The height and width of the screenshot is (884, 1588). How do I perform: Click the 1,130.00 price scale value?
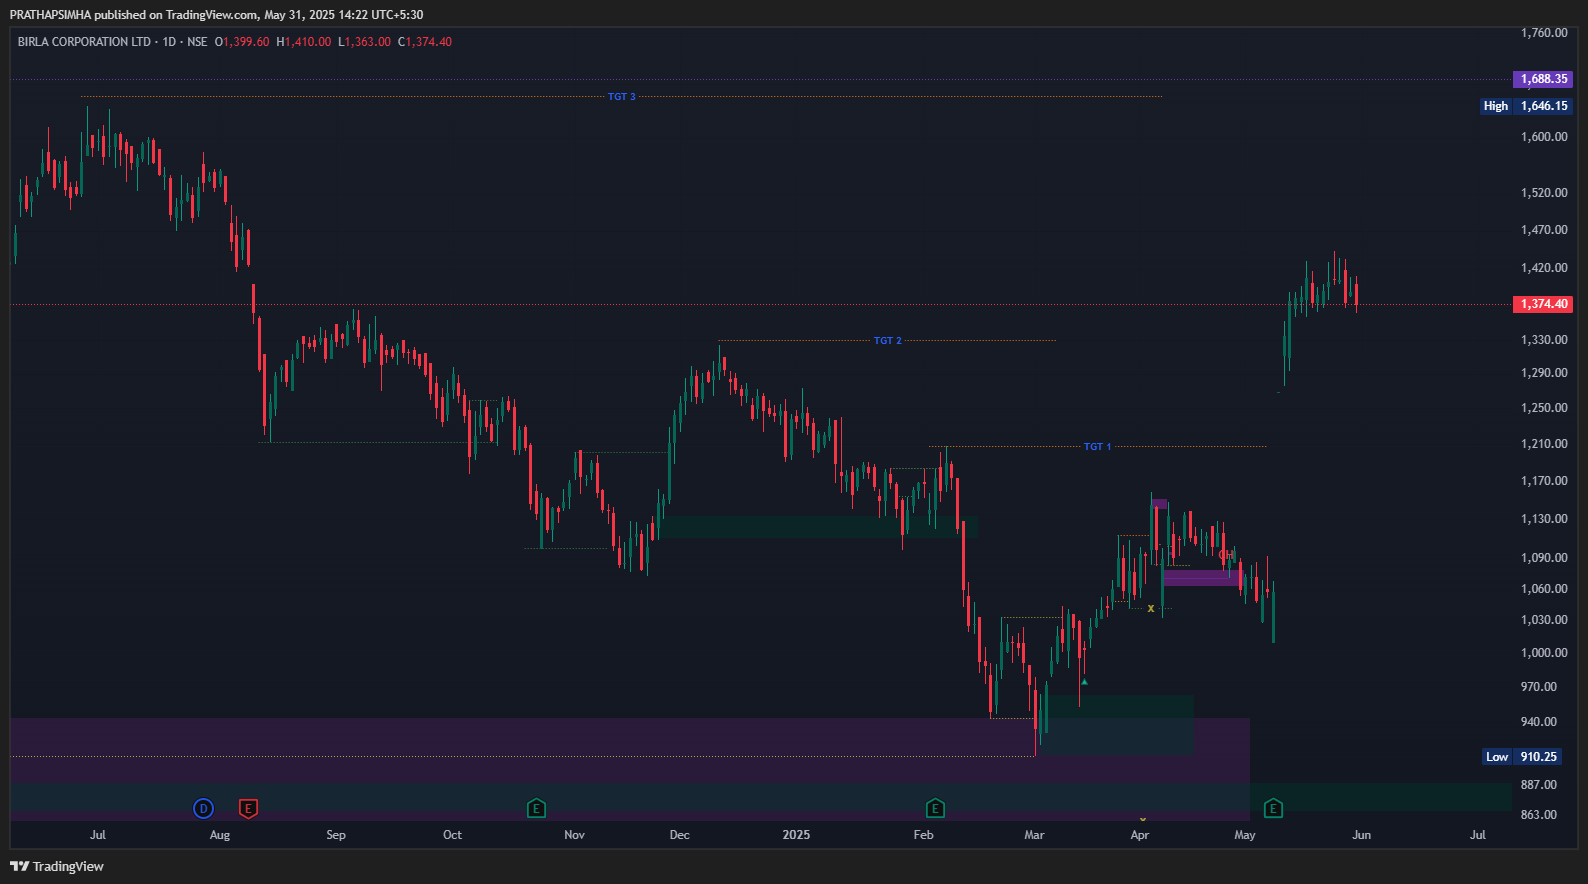1544,519
